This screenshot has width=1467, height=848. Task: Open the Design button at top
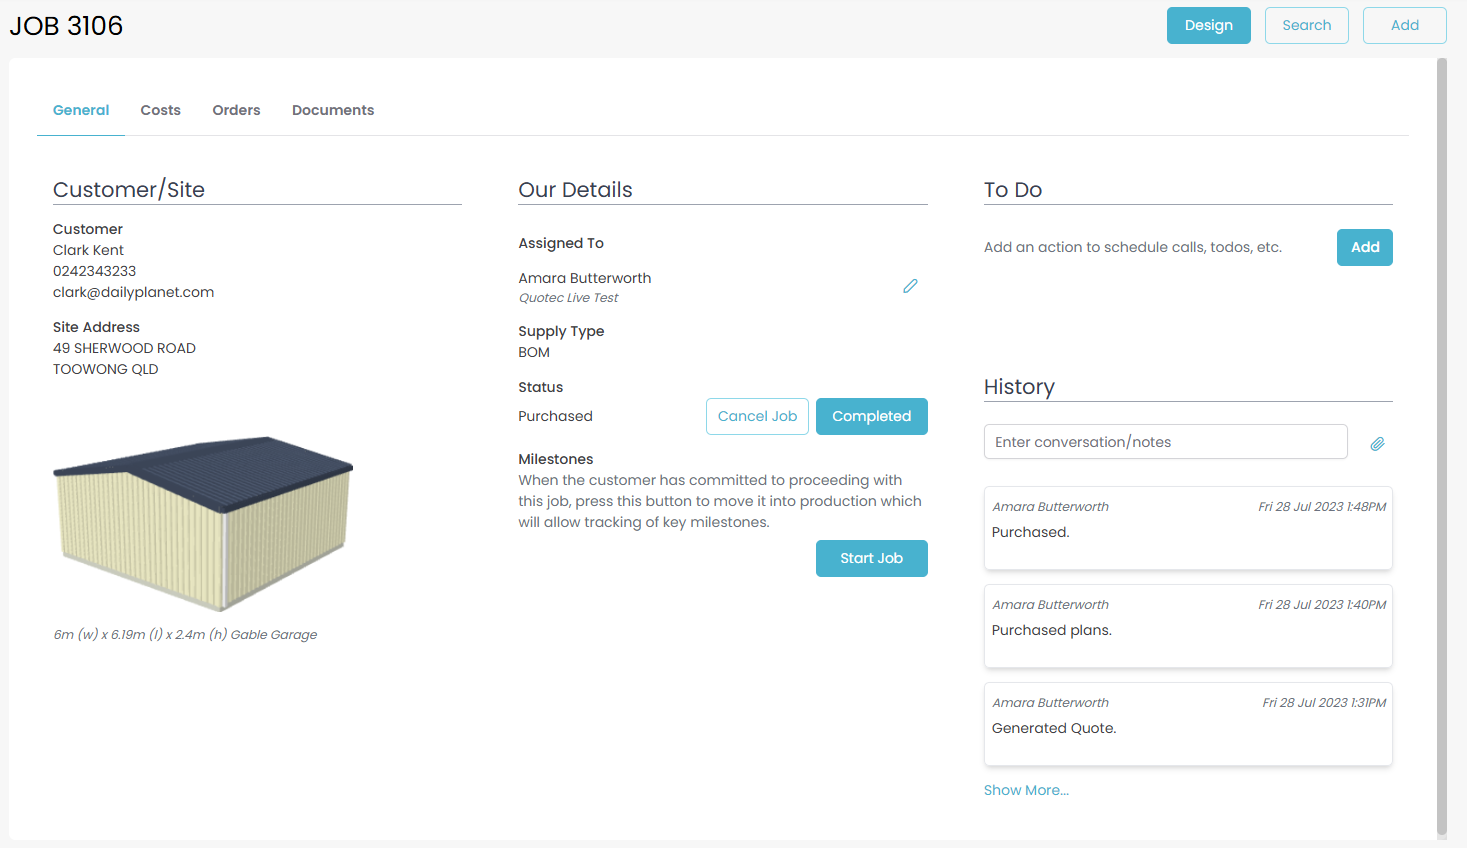(1208, 26)
